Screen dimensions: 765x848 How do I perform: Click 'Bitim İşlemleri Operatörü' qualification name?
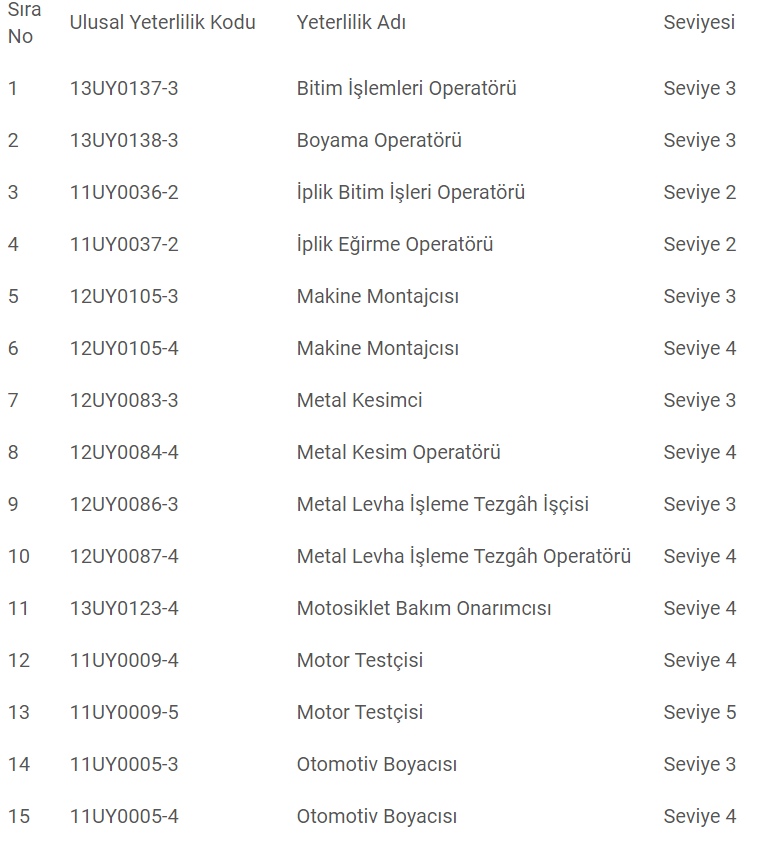pos(406,88)
